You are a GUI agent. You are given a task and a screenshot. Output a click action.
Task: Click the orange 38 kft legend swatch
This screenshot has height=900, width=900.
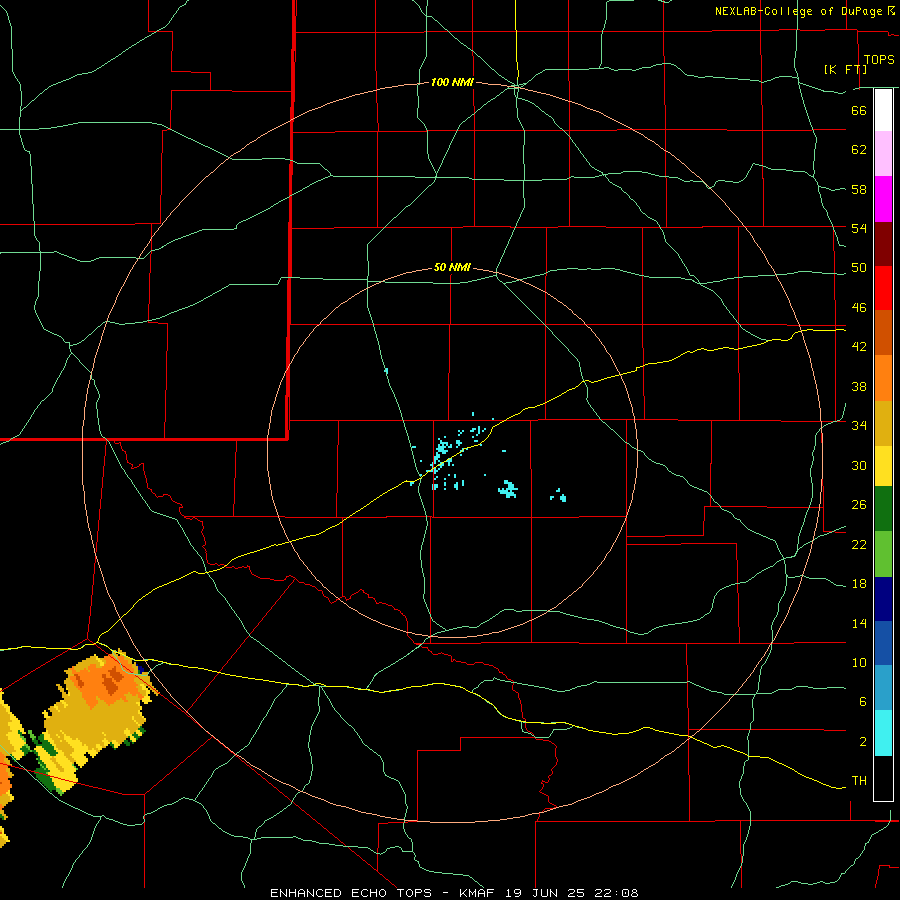(883, 378)
